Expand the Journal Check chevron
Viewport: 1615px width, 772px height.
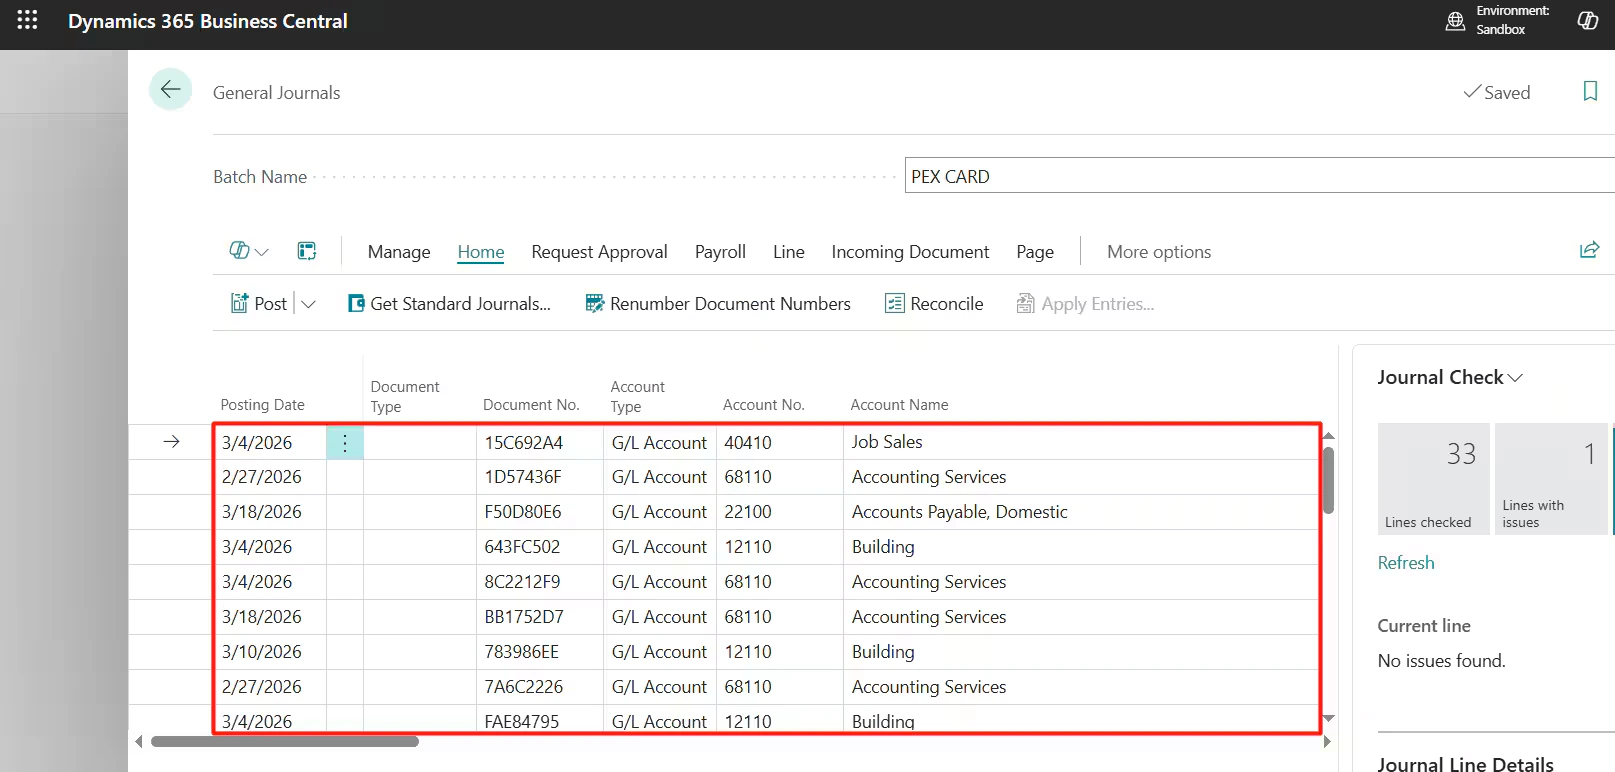[x=1515, y=378]
